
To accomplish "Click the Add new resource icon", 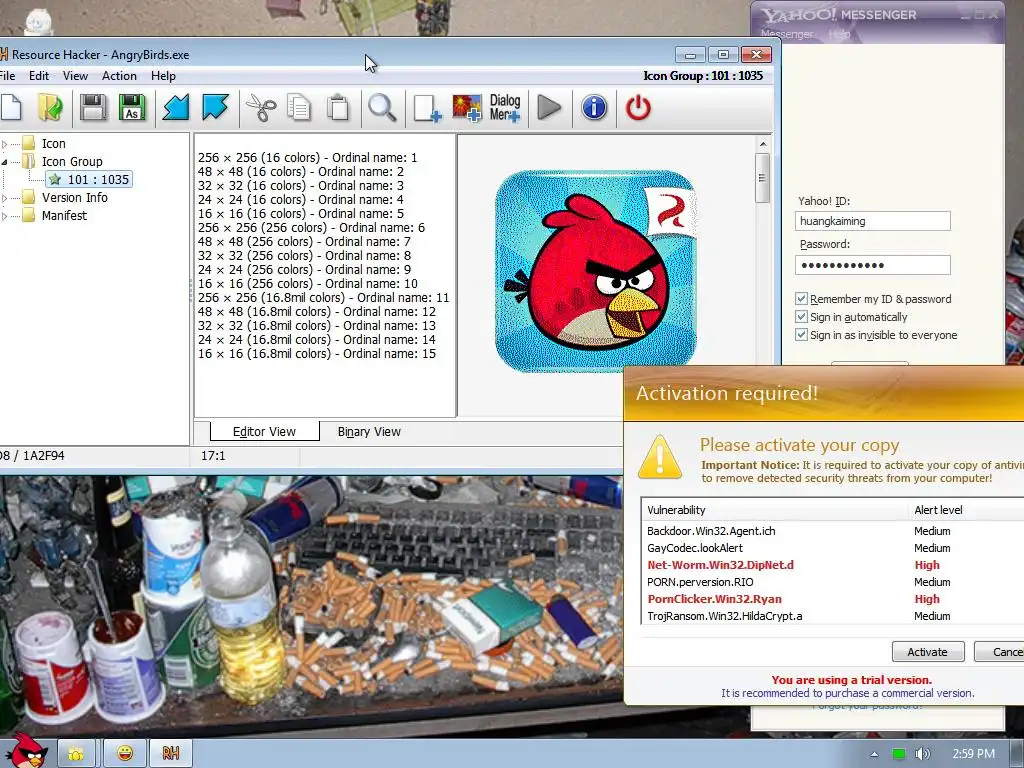I will pyautogui.click(x=427, y=108).
